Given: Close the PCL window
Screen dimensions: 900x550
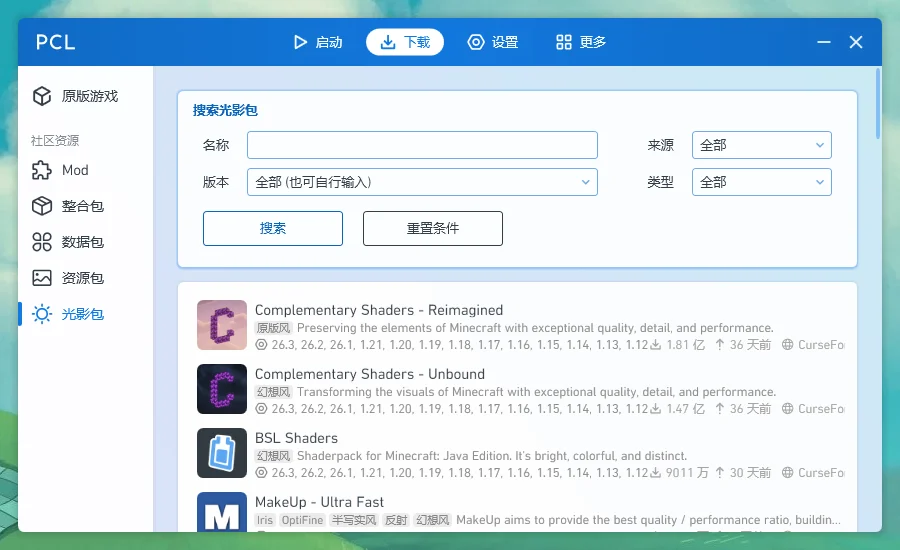Looking at the screenshot, I should point(856,42).
